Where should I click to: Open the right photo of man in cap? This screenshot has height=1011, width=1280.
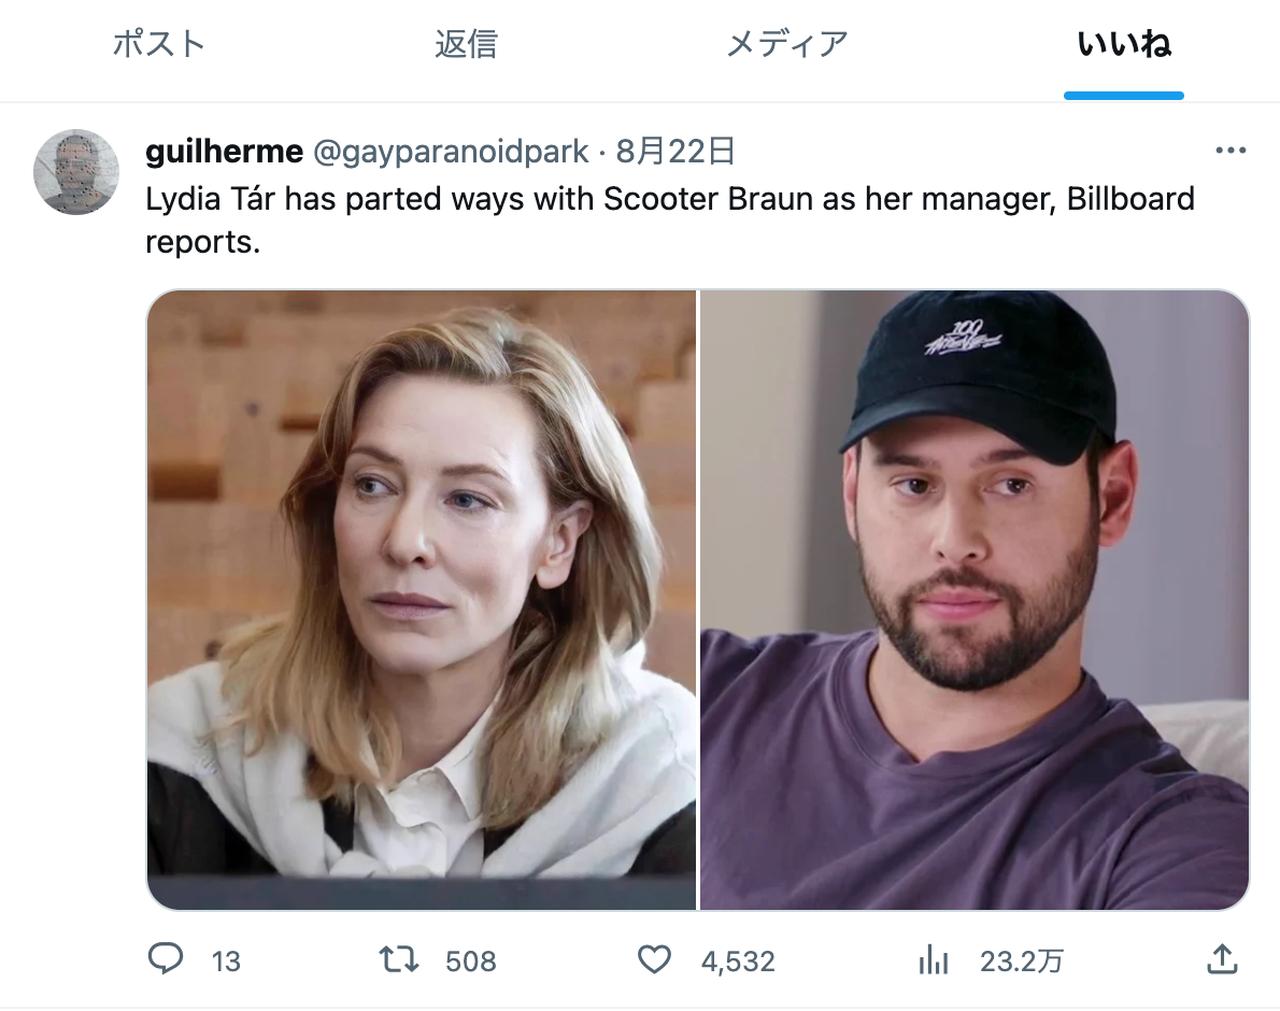[x=974, y=600]
